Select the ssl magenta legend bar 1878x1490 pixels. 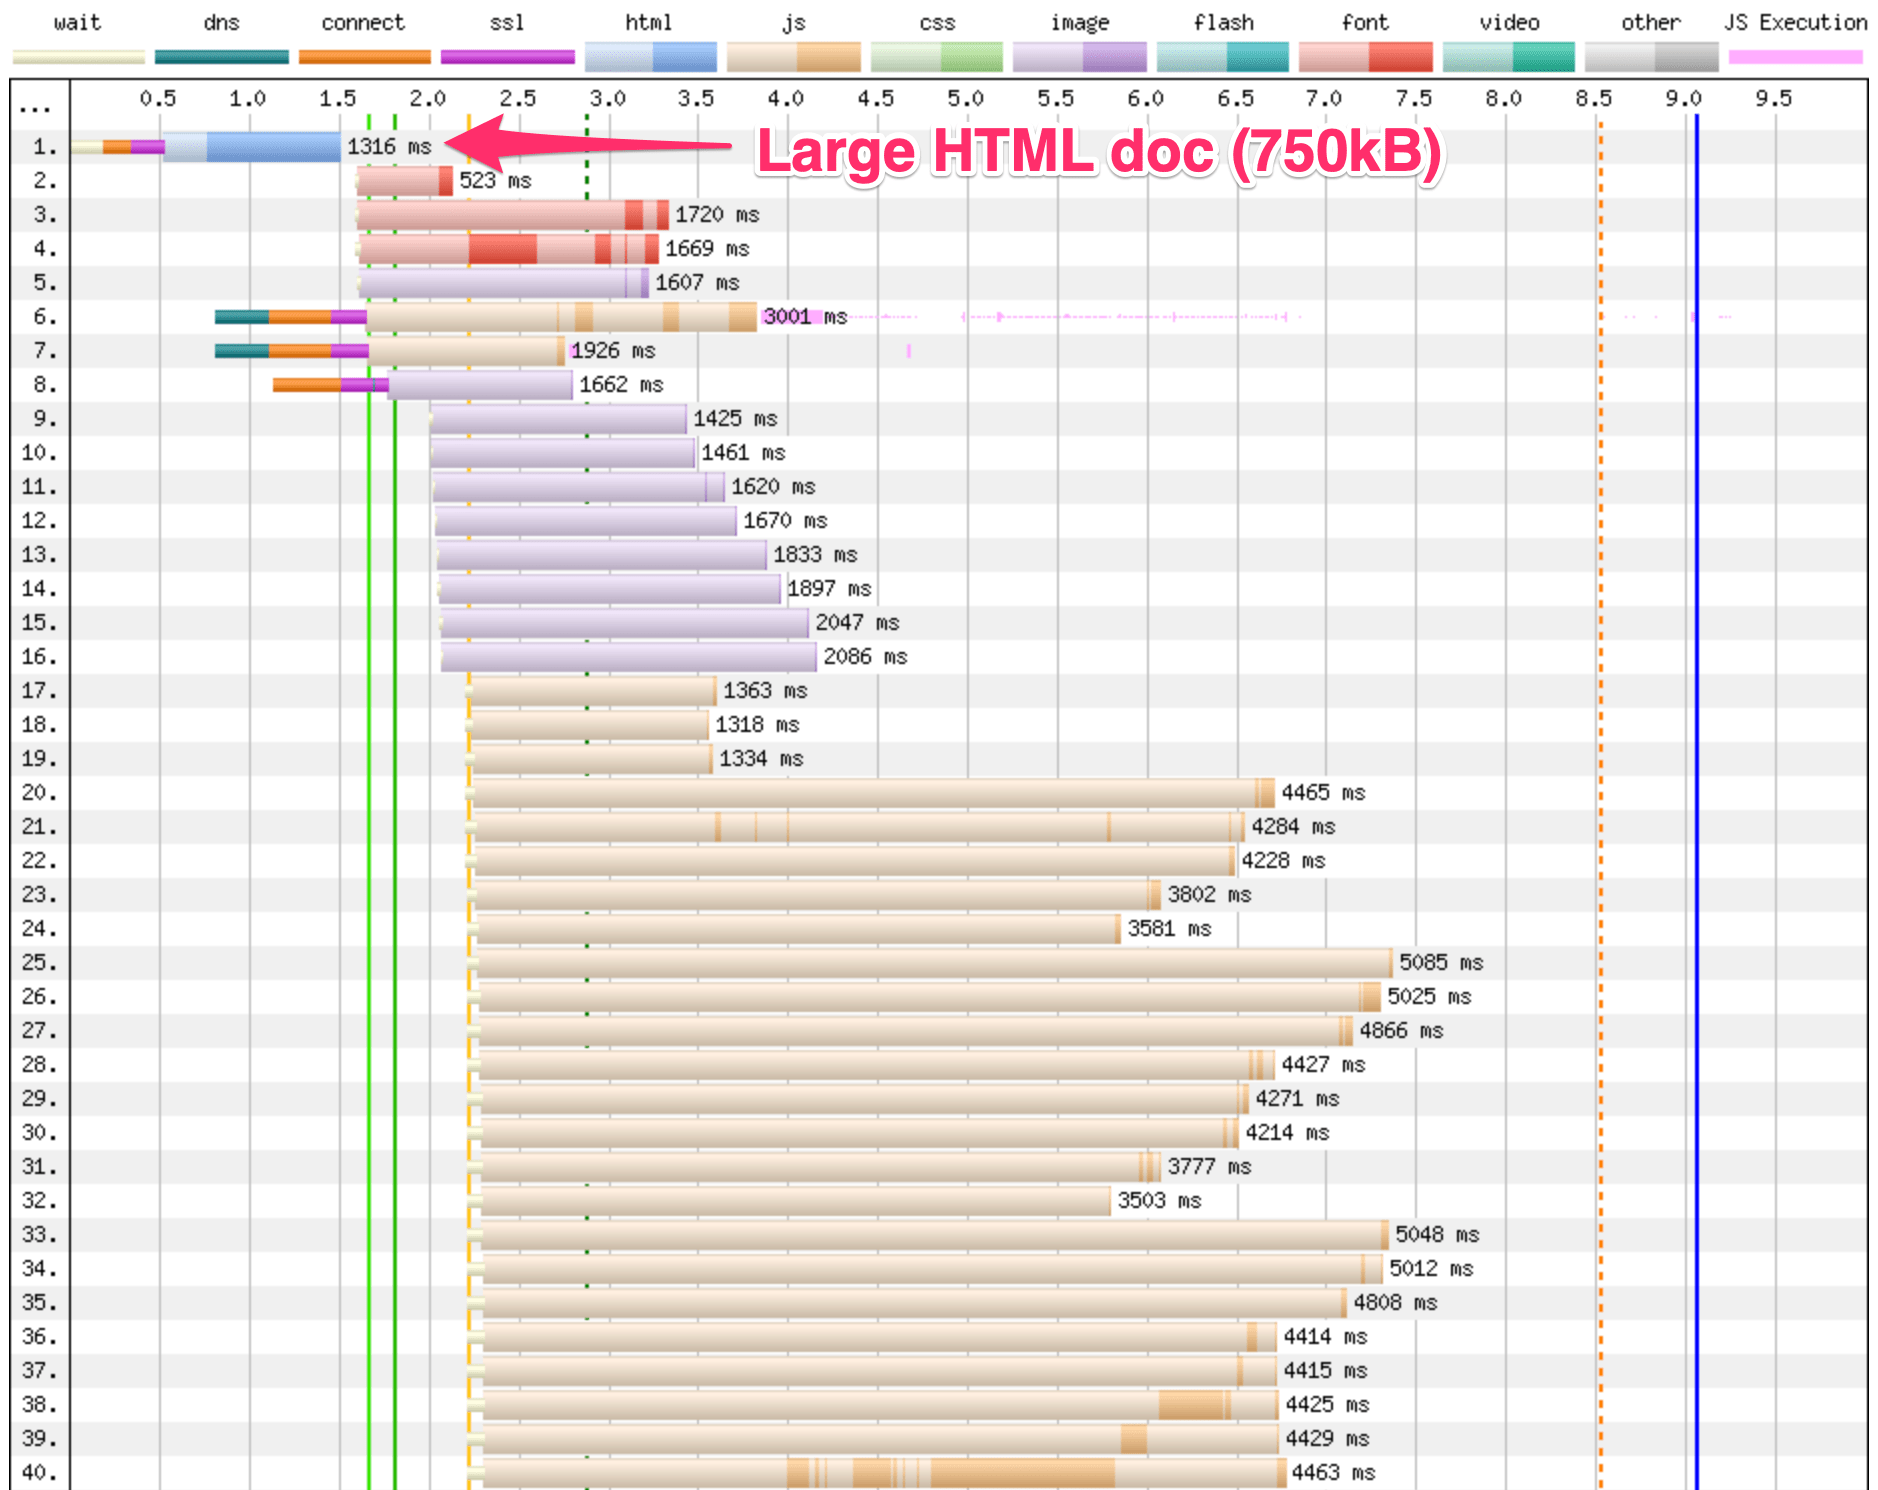coord(507,57)
